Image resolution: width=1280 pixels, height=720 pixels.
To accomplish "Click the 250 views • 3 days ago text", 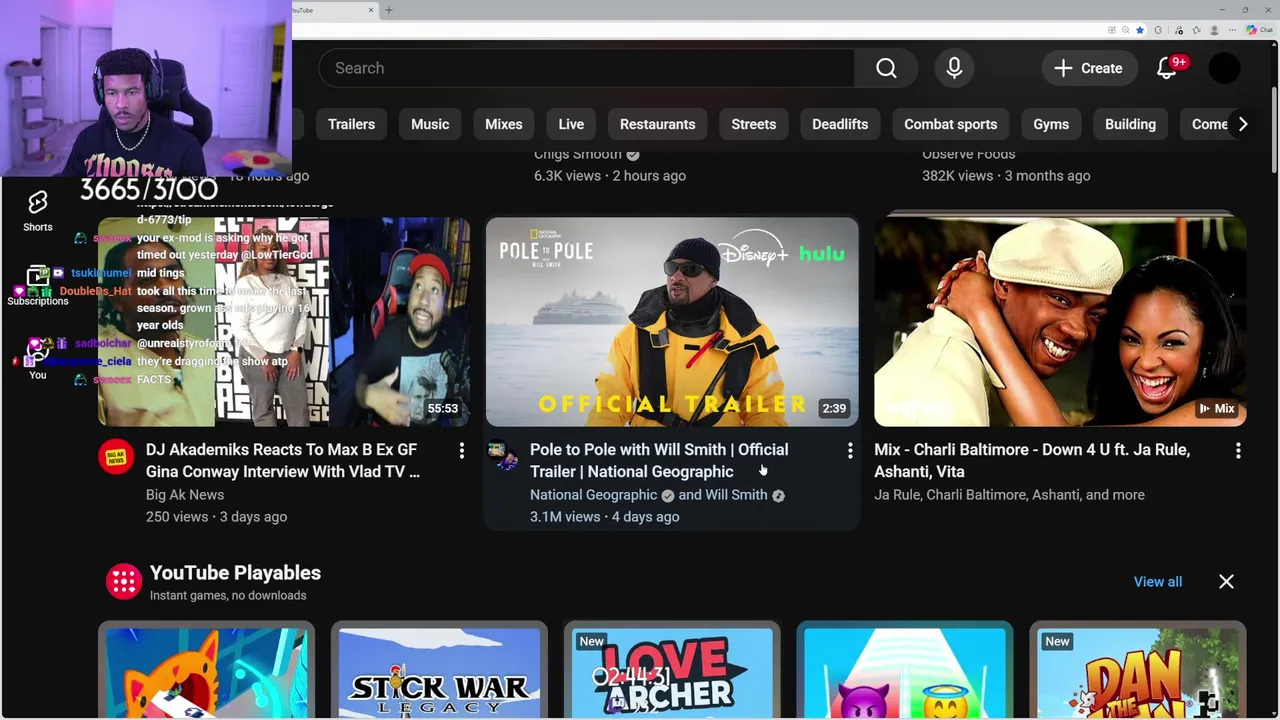I will (x=216, y=517).
